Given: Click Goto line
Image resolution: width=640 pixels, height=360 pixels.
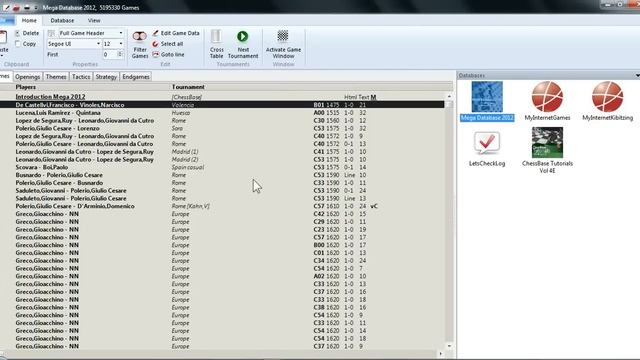Looking at the screenshot, I should coord(168,54).
